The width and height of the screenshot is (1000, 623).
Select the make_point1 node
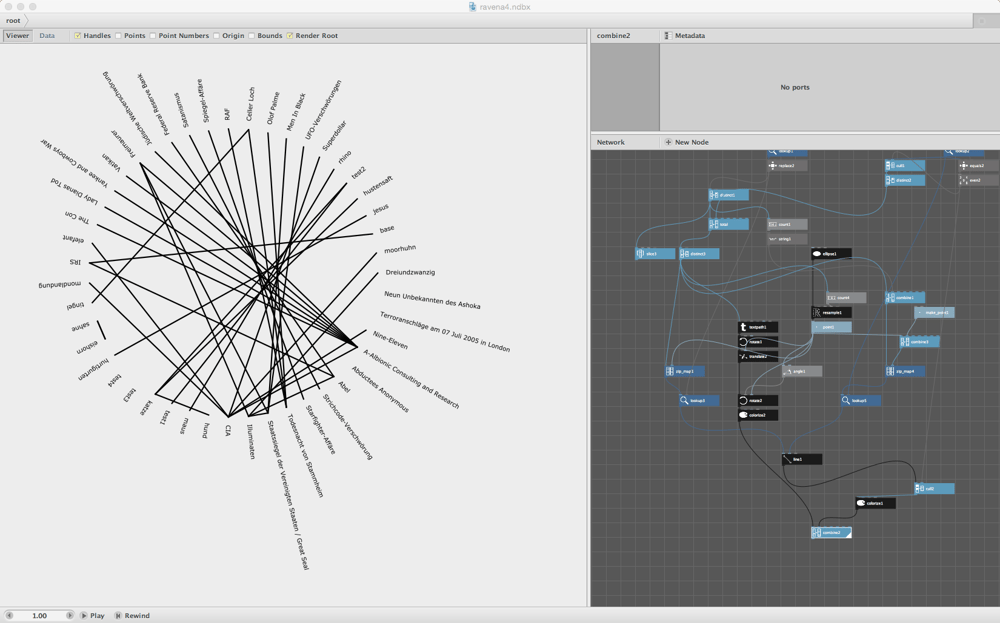pyautogui.click(x=934, y=312)
